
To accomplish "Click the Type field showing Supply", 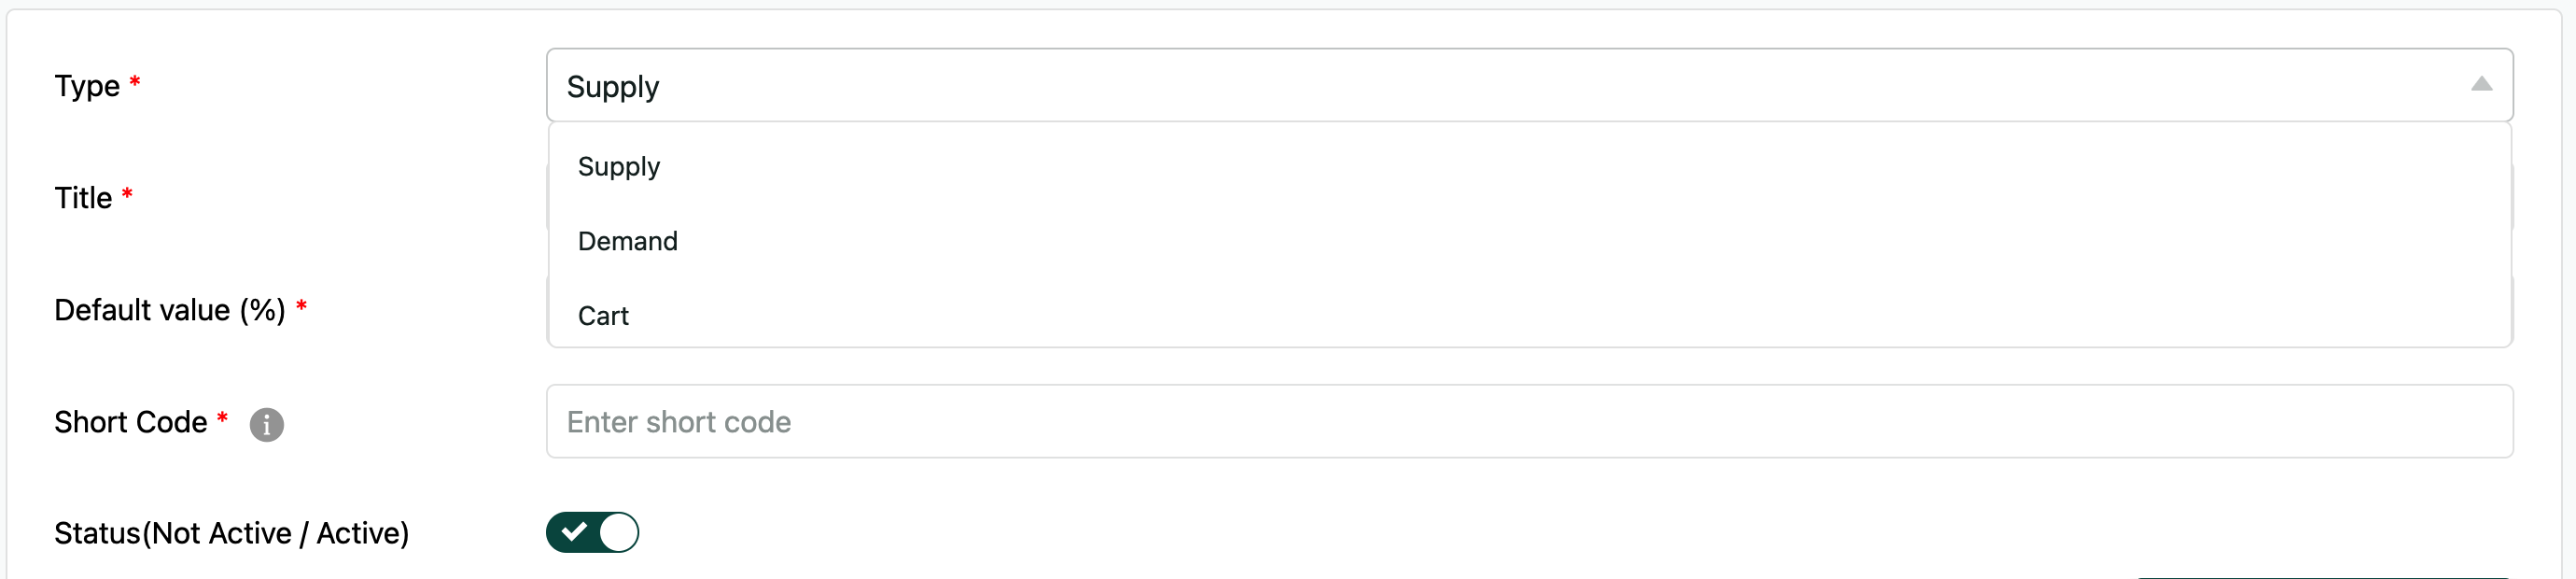I will [x=1400, y=86].
